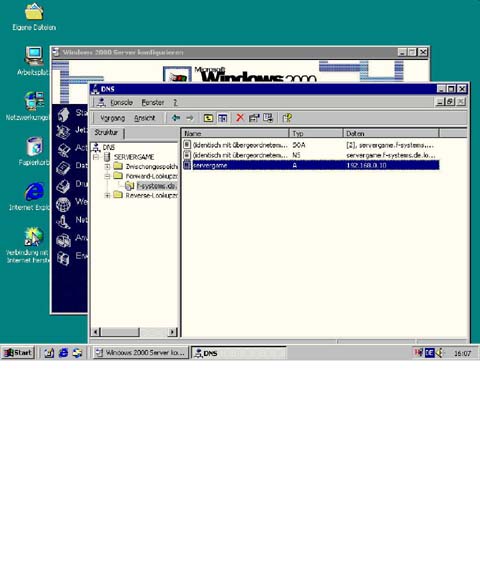This screenshot has width=480, height=563.
Task: Launch Outlook Express from quick launch
Action: (77, 353)
